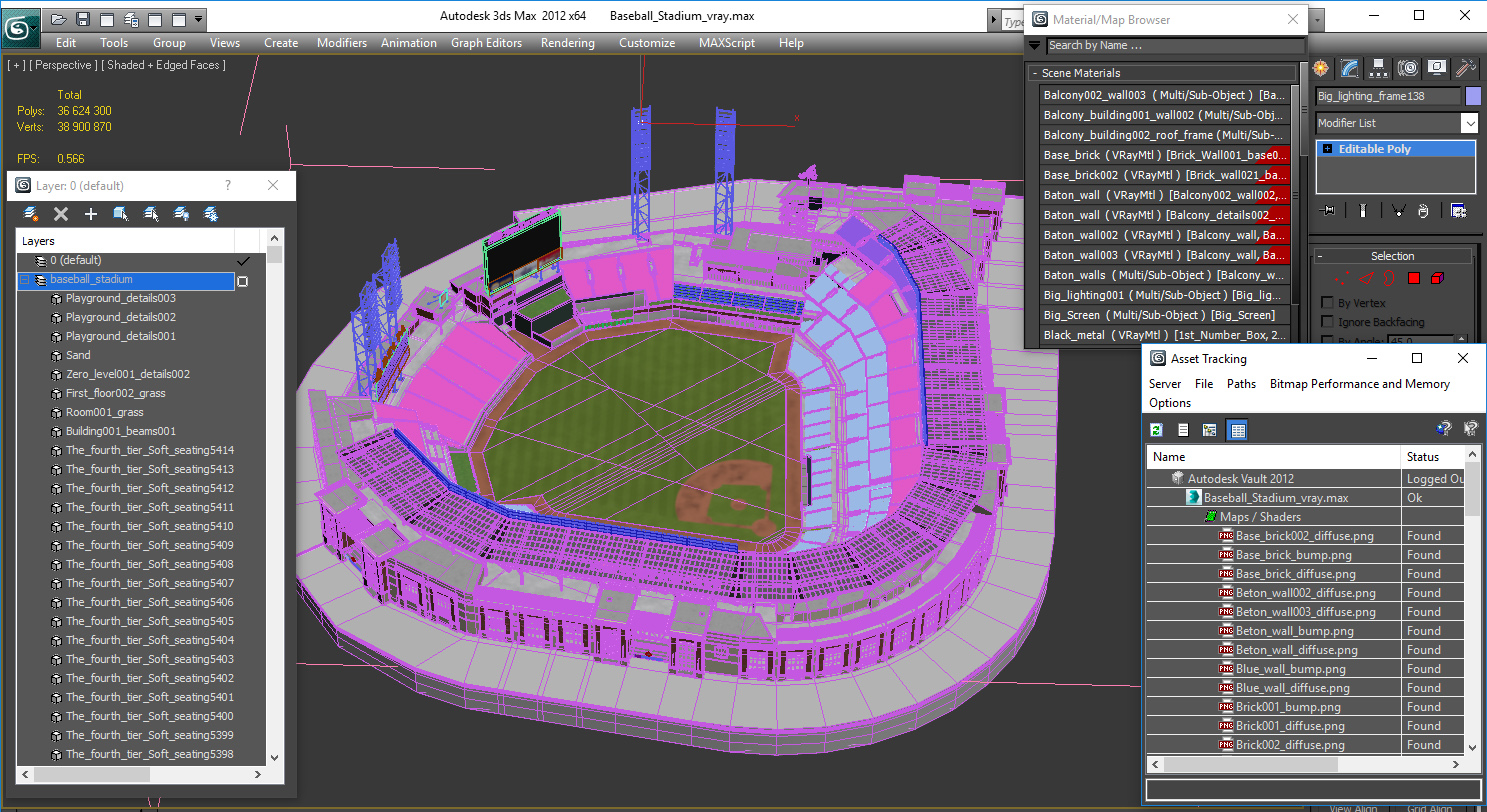
Task: Click Tree View icon in Asset Tracking
Action: 1210,430
